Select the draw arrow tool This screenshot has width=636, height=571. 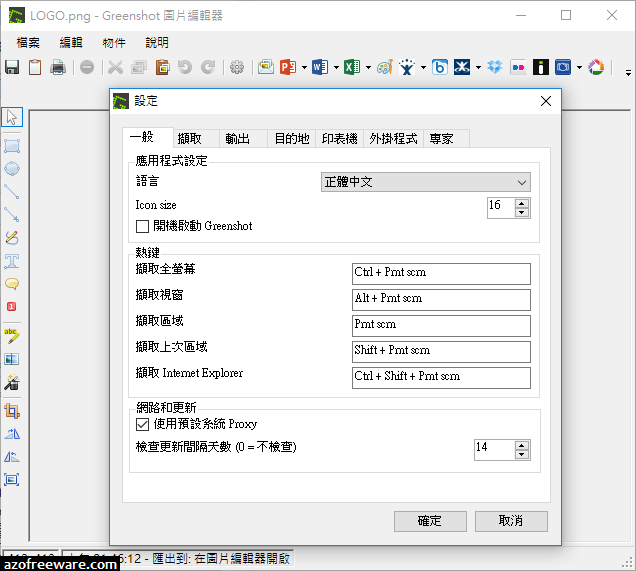(x=12, y=214)
